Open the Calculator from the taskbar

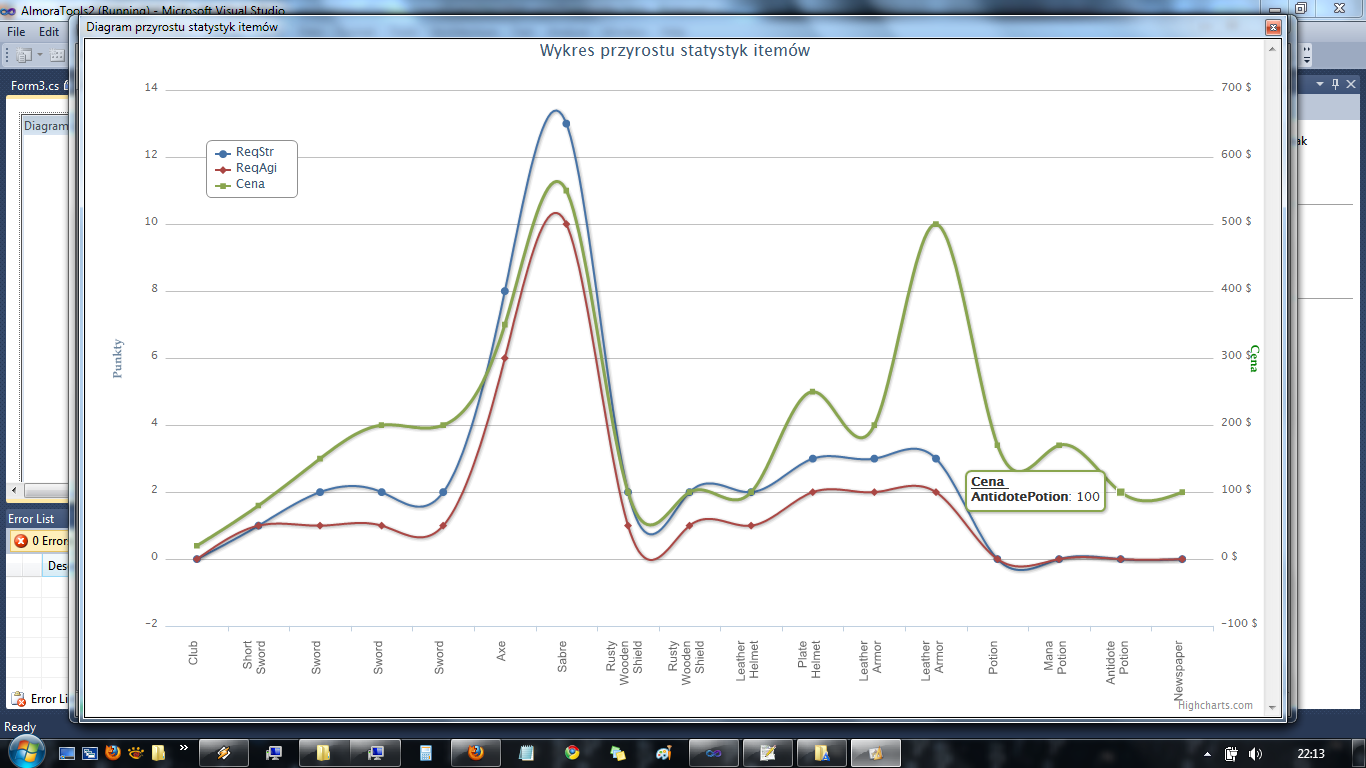click(425, 753)
